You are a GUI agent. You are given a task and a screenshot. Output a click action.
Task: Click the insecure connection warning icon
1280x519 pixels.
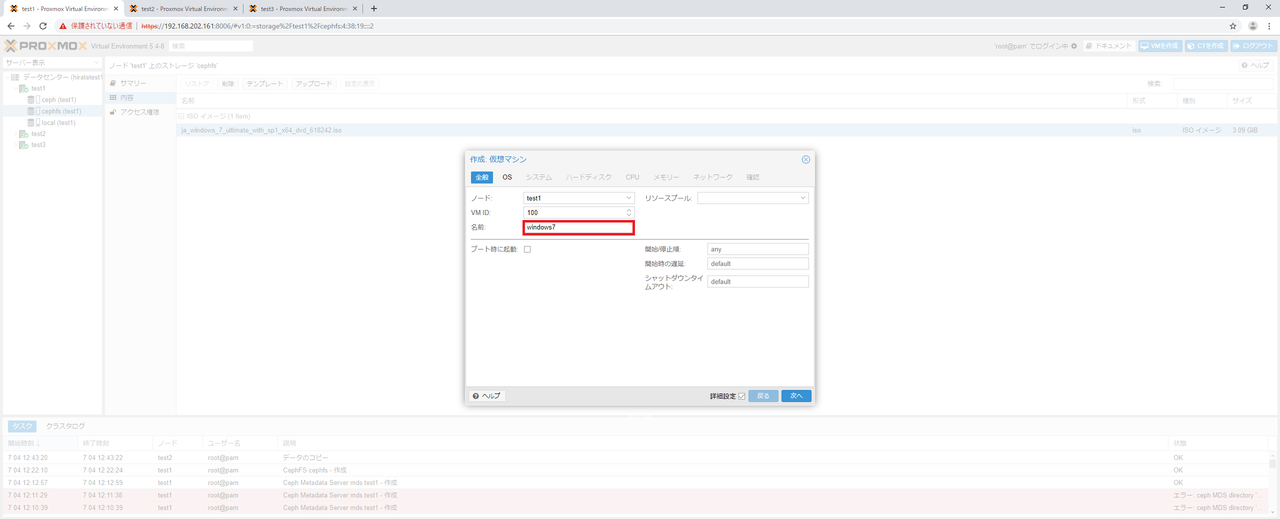pyautogui.click(x=62, y=26)
